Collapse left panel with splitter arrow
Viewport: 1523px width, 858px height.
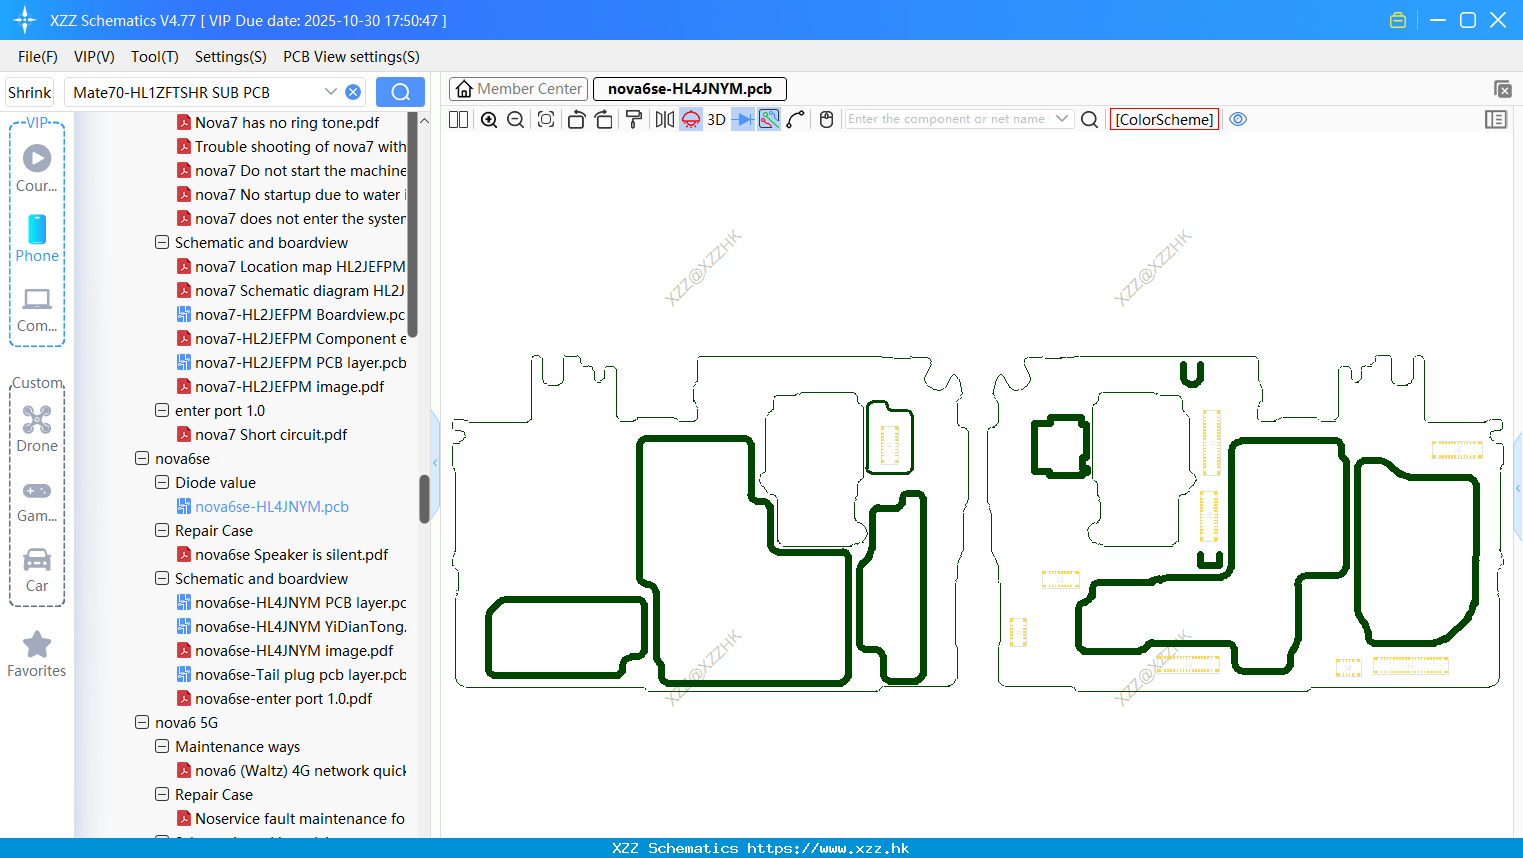[435, 462]
